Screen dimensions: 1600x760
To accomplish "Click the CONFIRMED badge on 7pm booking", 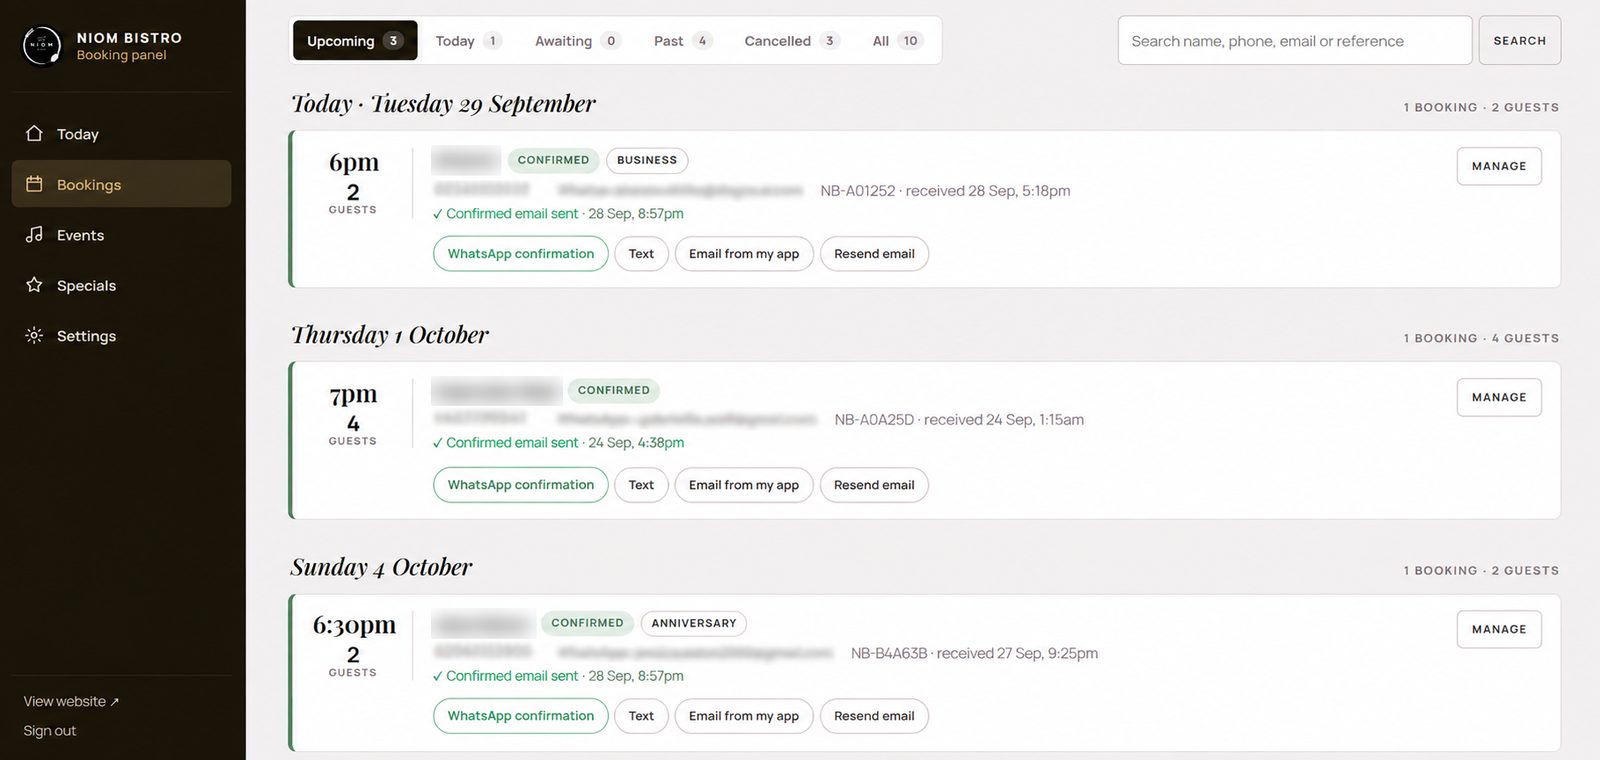I will [613, 390].
